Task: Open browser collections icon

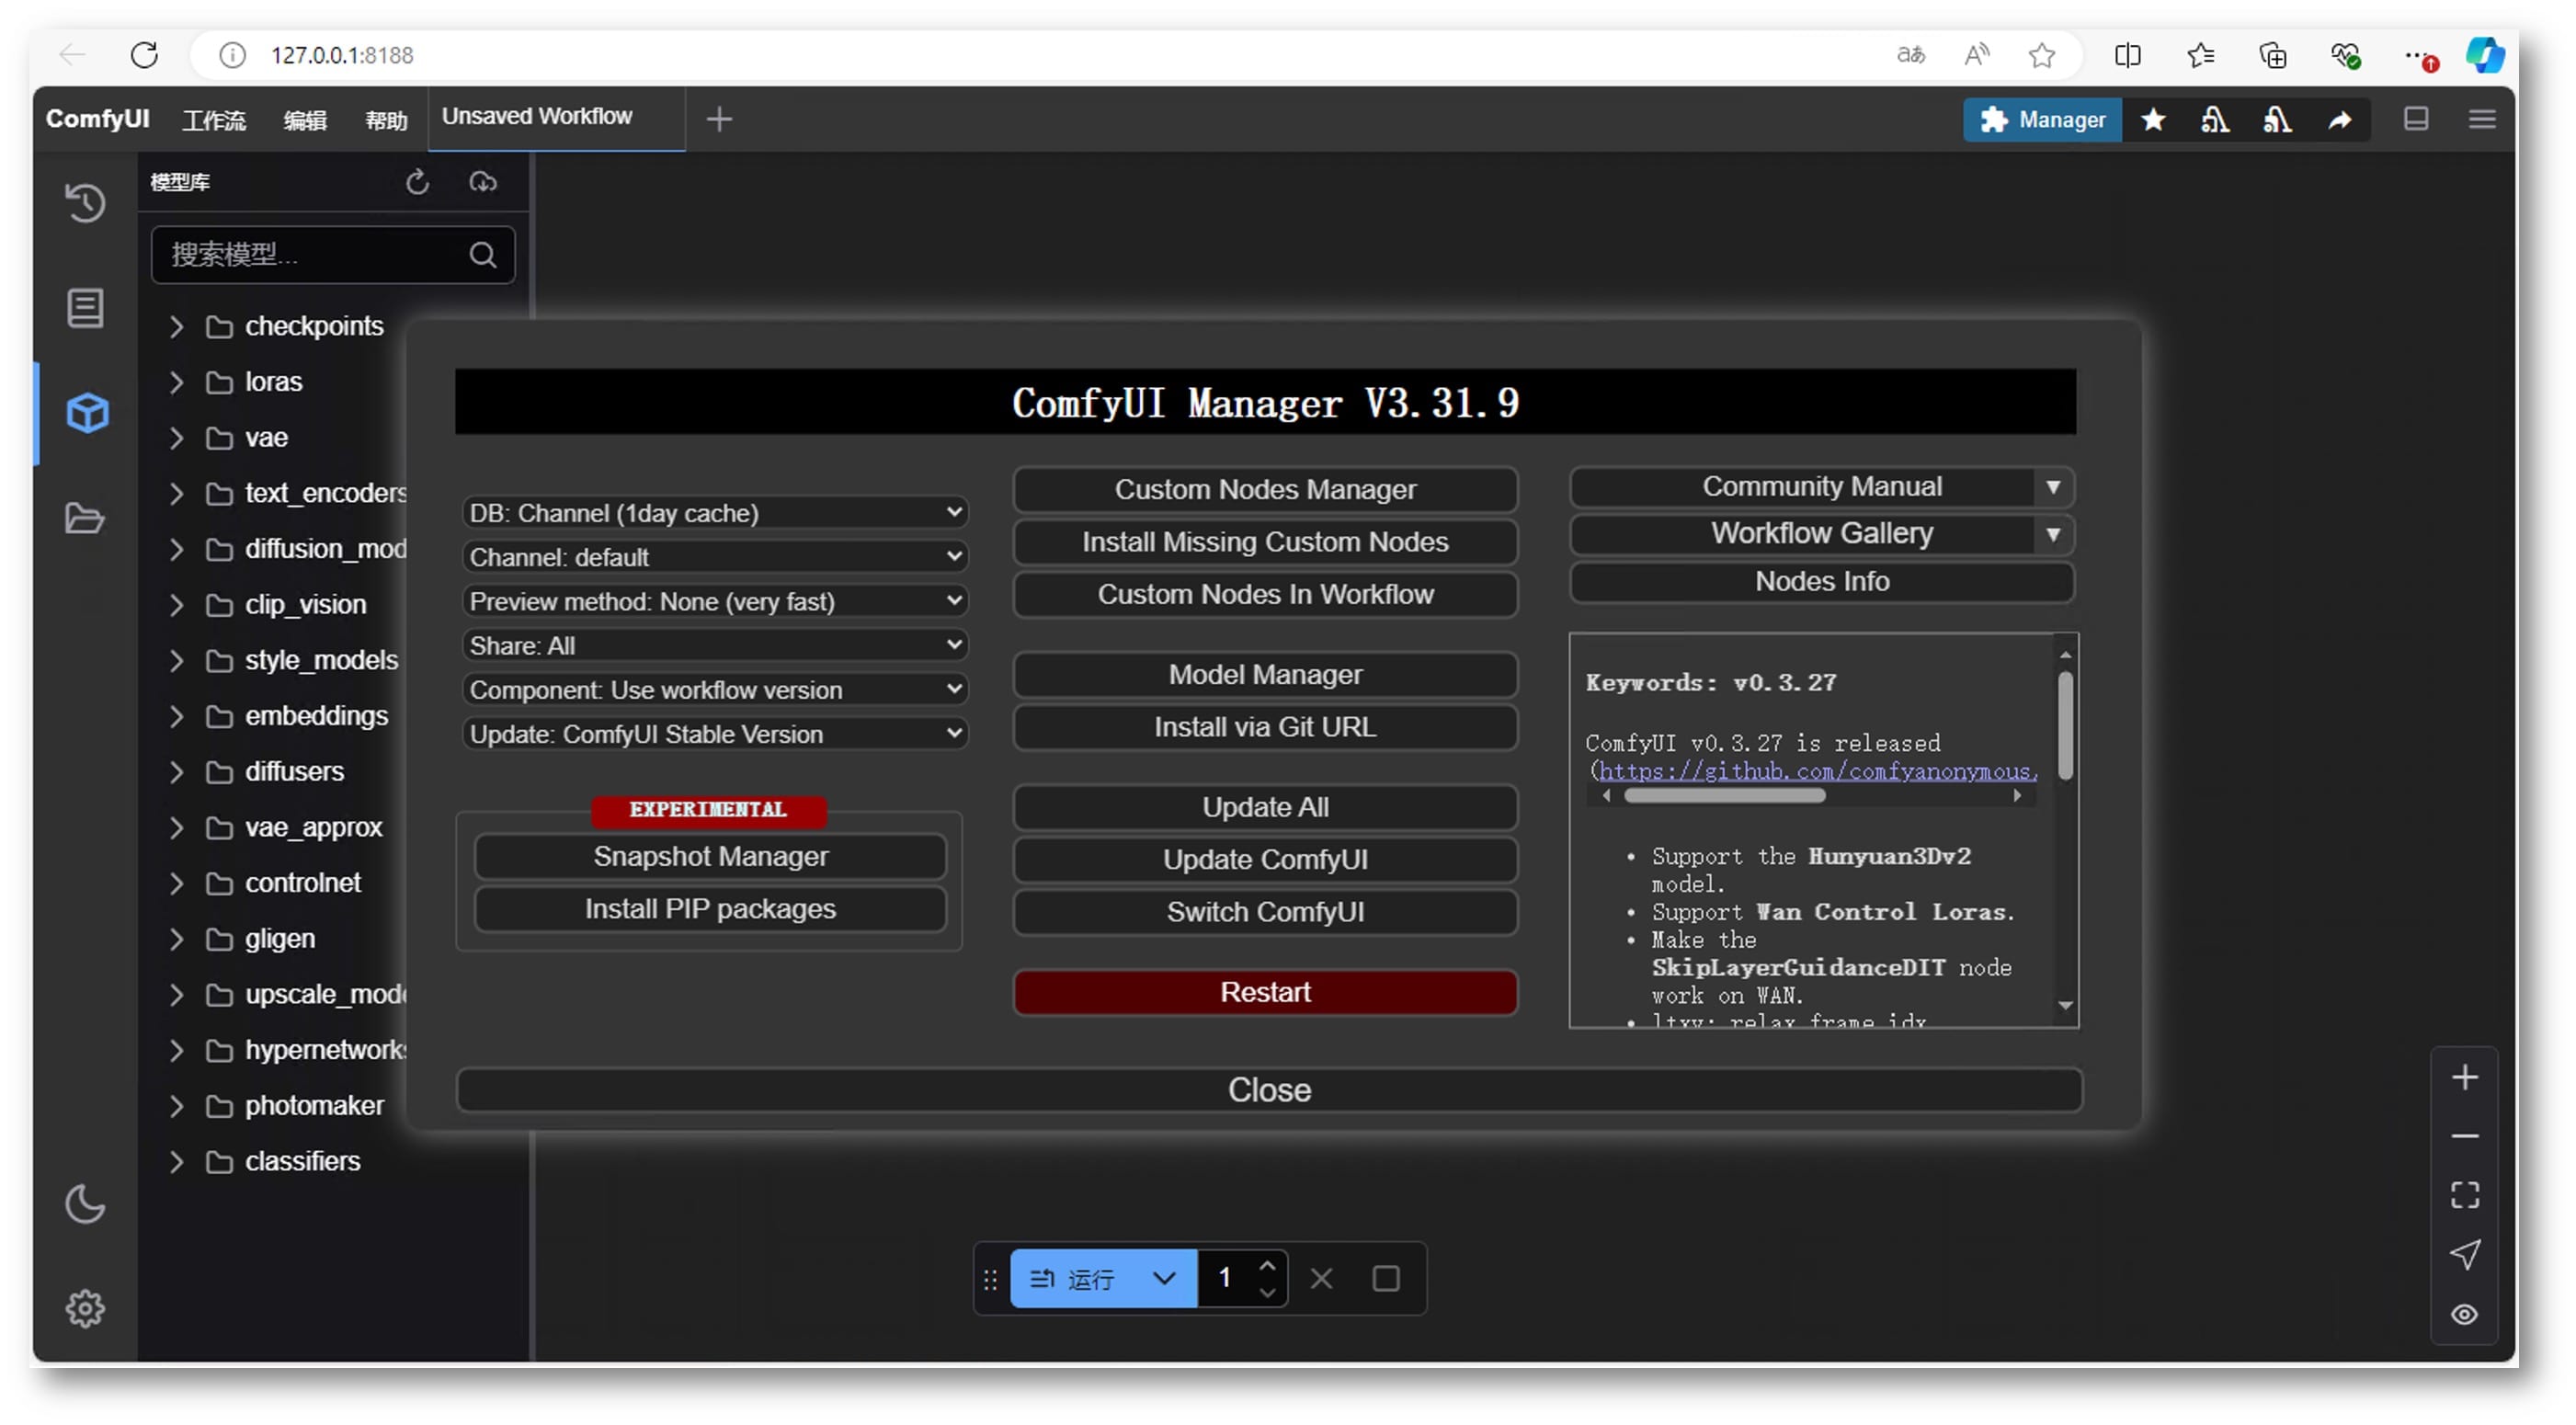Action: coord(2272,55)
